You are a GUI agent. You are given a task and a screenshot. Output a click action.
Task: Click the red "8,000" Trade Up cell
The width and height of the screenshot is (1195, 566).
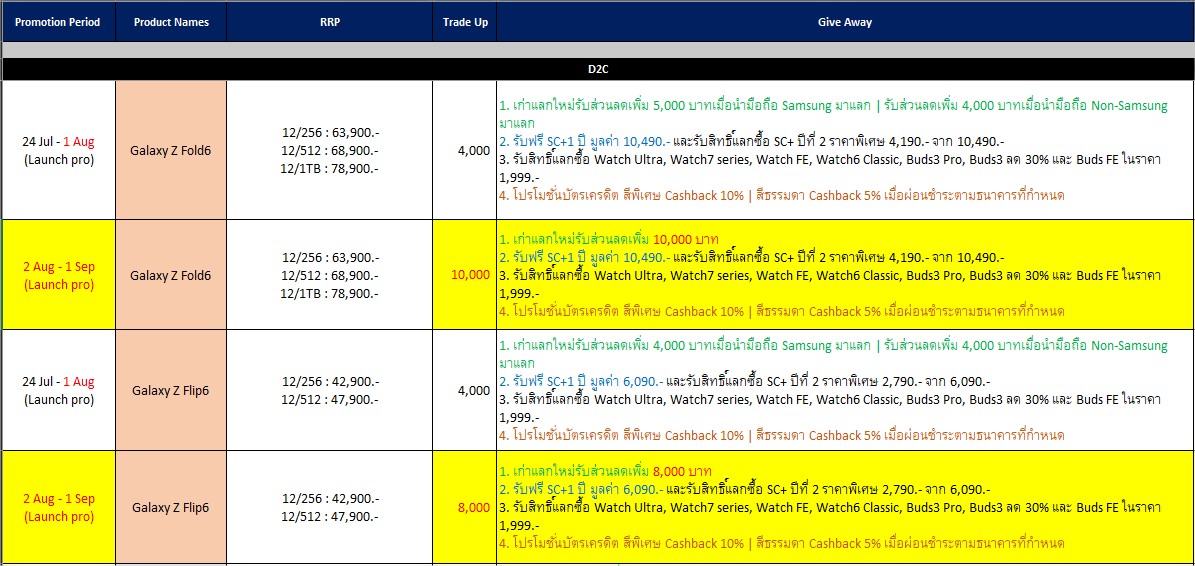(x=465, y=507)
